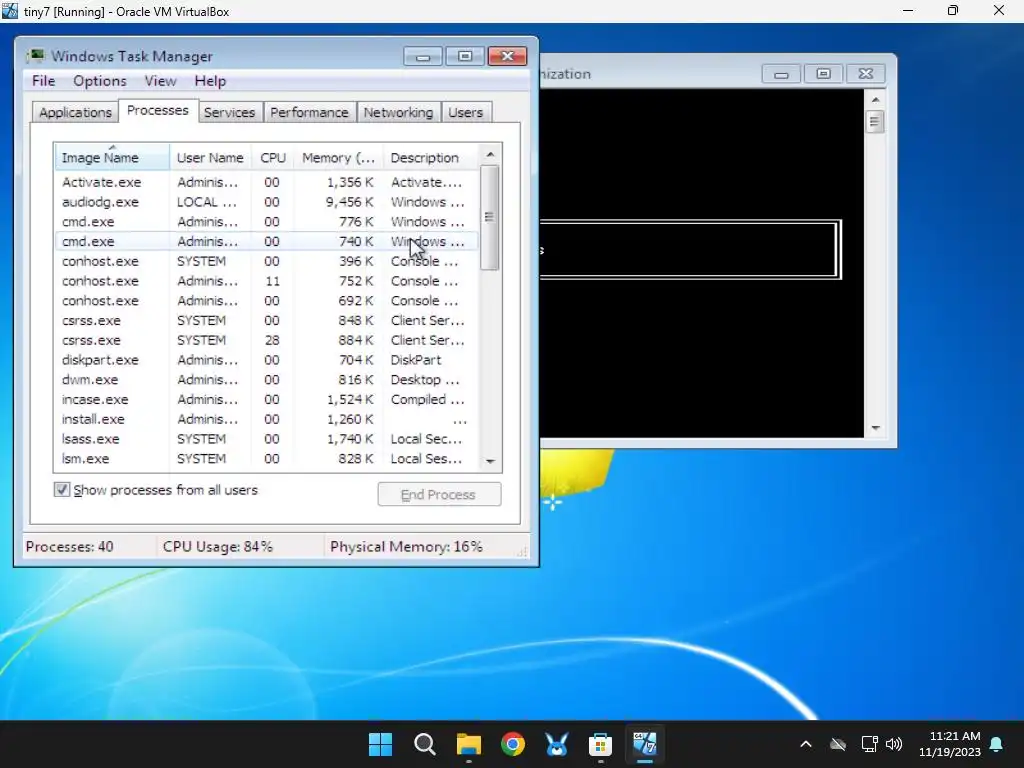The height and width of the screenshot is (768, 1024).
Task: Select audiodg.exe process row
Action: click(266, 202)
